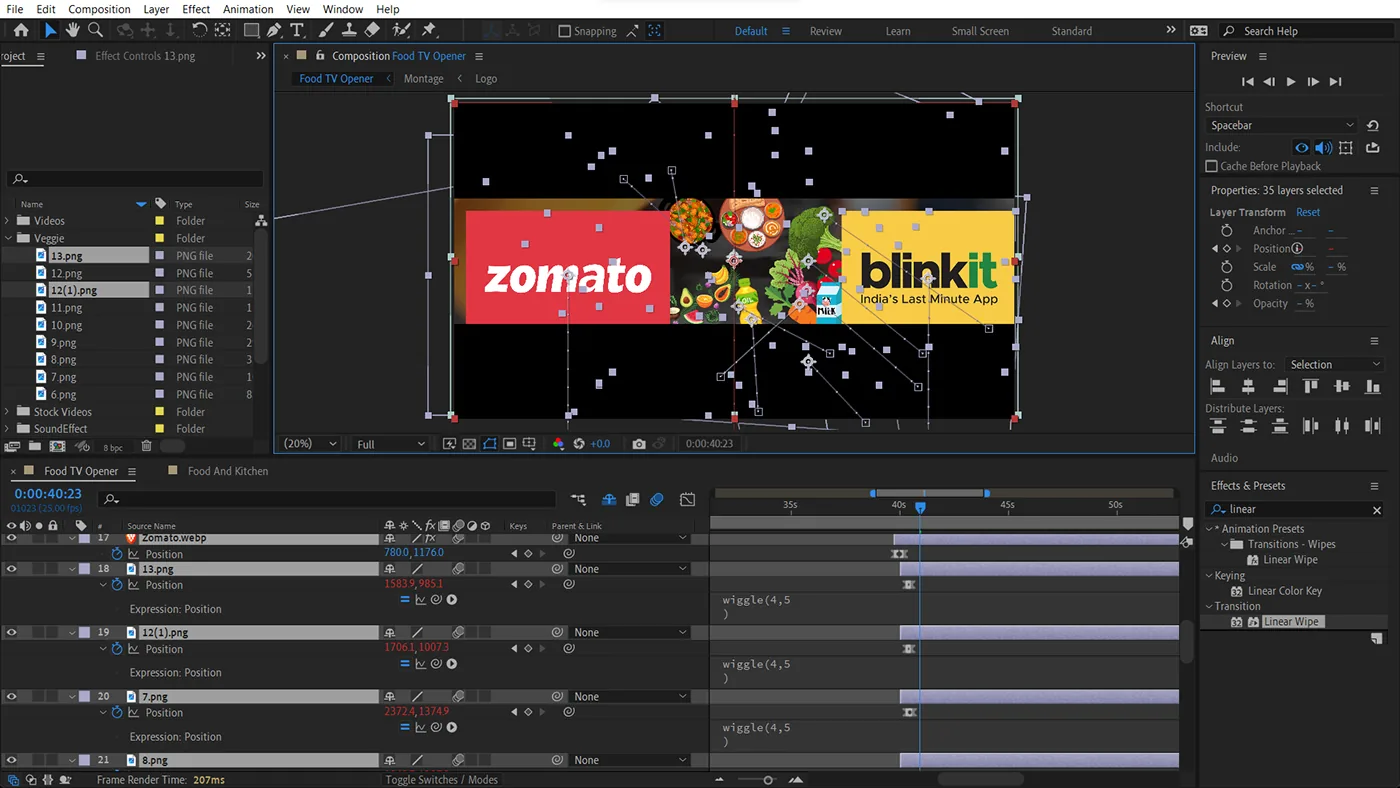Align selected layers to top edge
This screenshot has width=1400, height=788.
pos(1310,387)
